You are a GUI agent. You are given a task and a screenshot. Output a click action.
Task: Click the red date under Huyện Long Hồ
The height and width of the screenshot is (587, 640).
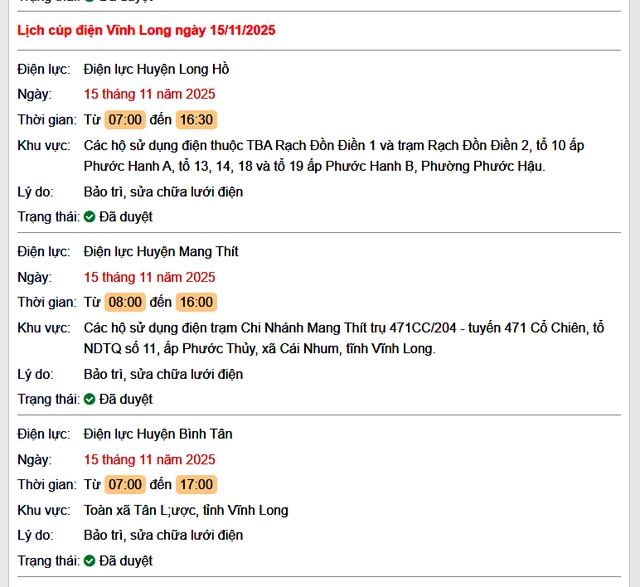point(149,94)
